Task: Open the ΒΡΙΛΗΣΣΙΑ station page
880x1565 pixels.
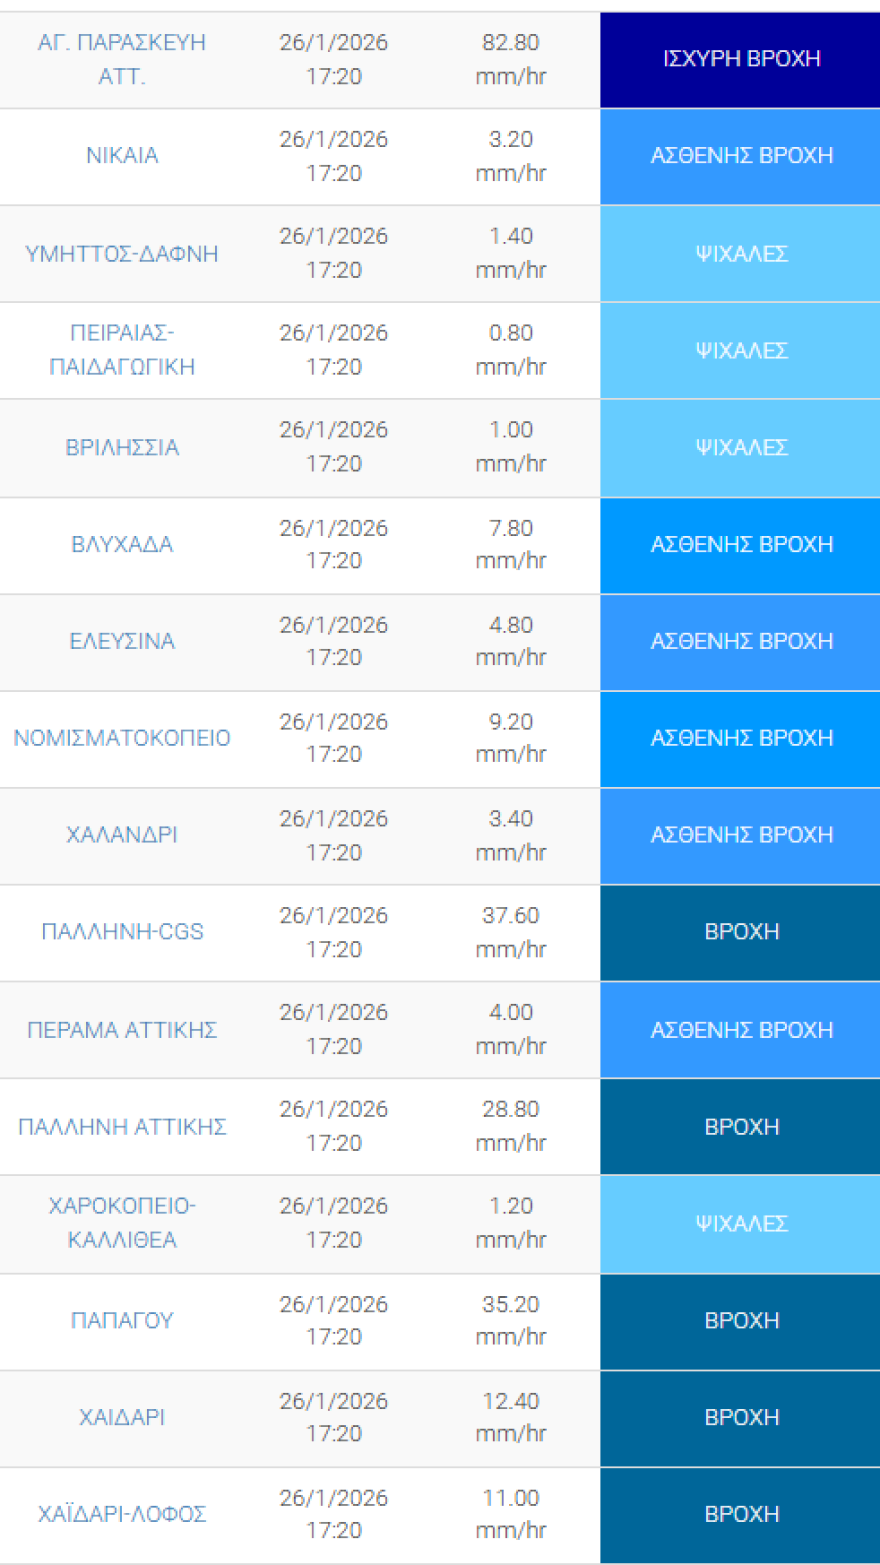Action: [122, 447]
